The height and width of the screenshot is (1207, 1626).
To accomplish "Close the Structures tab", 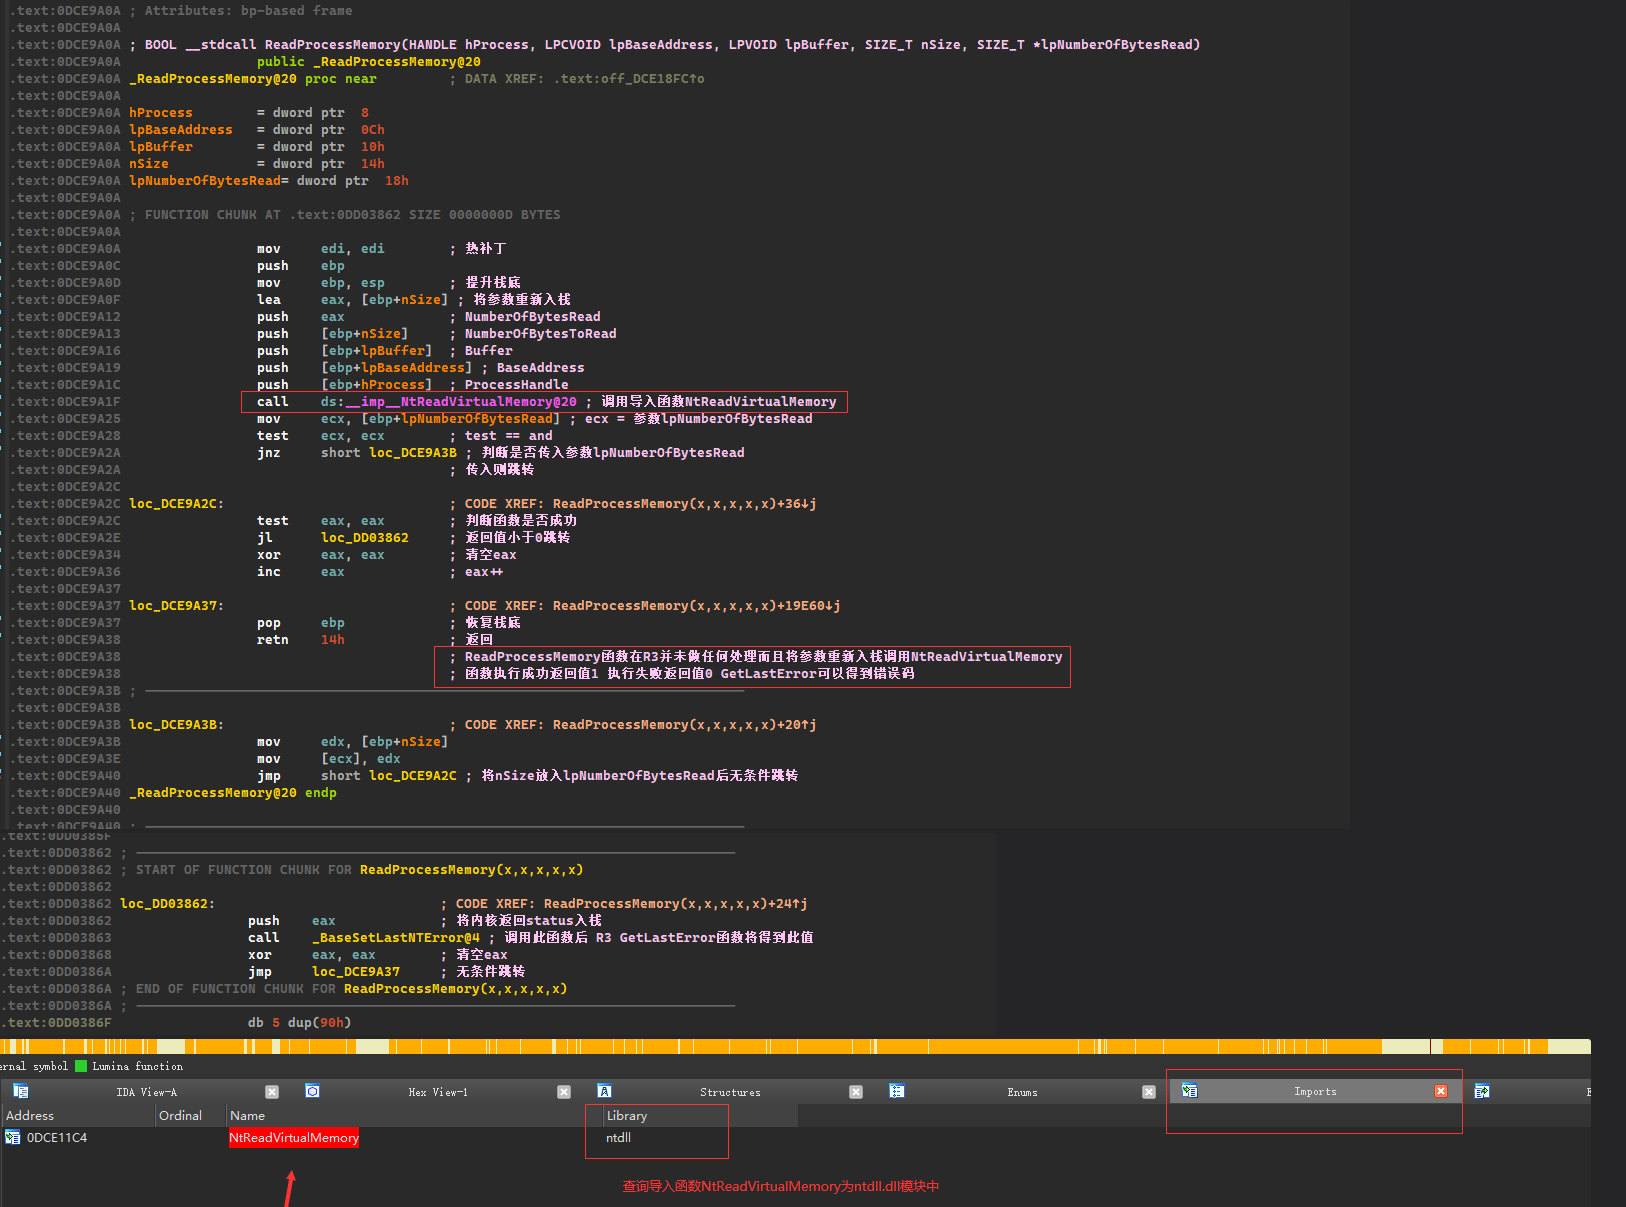I will tap(856, 1092).
